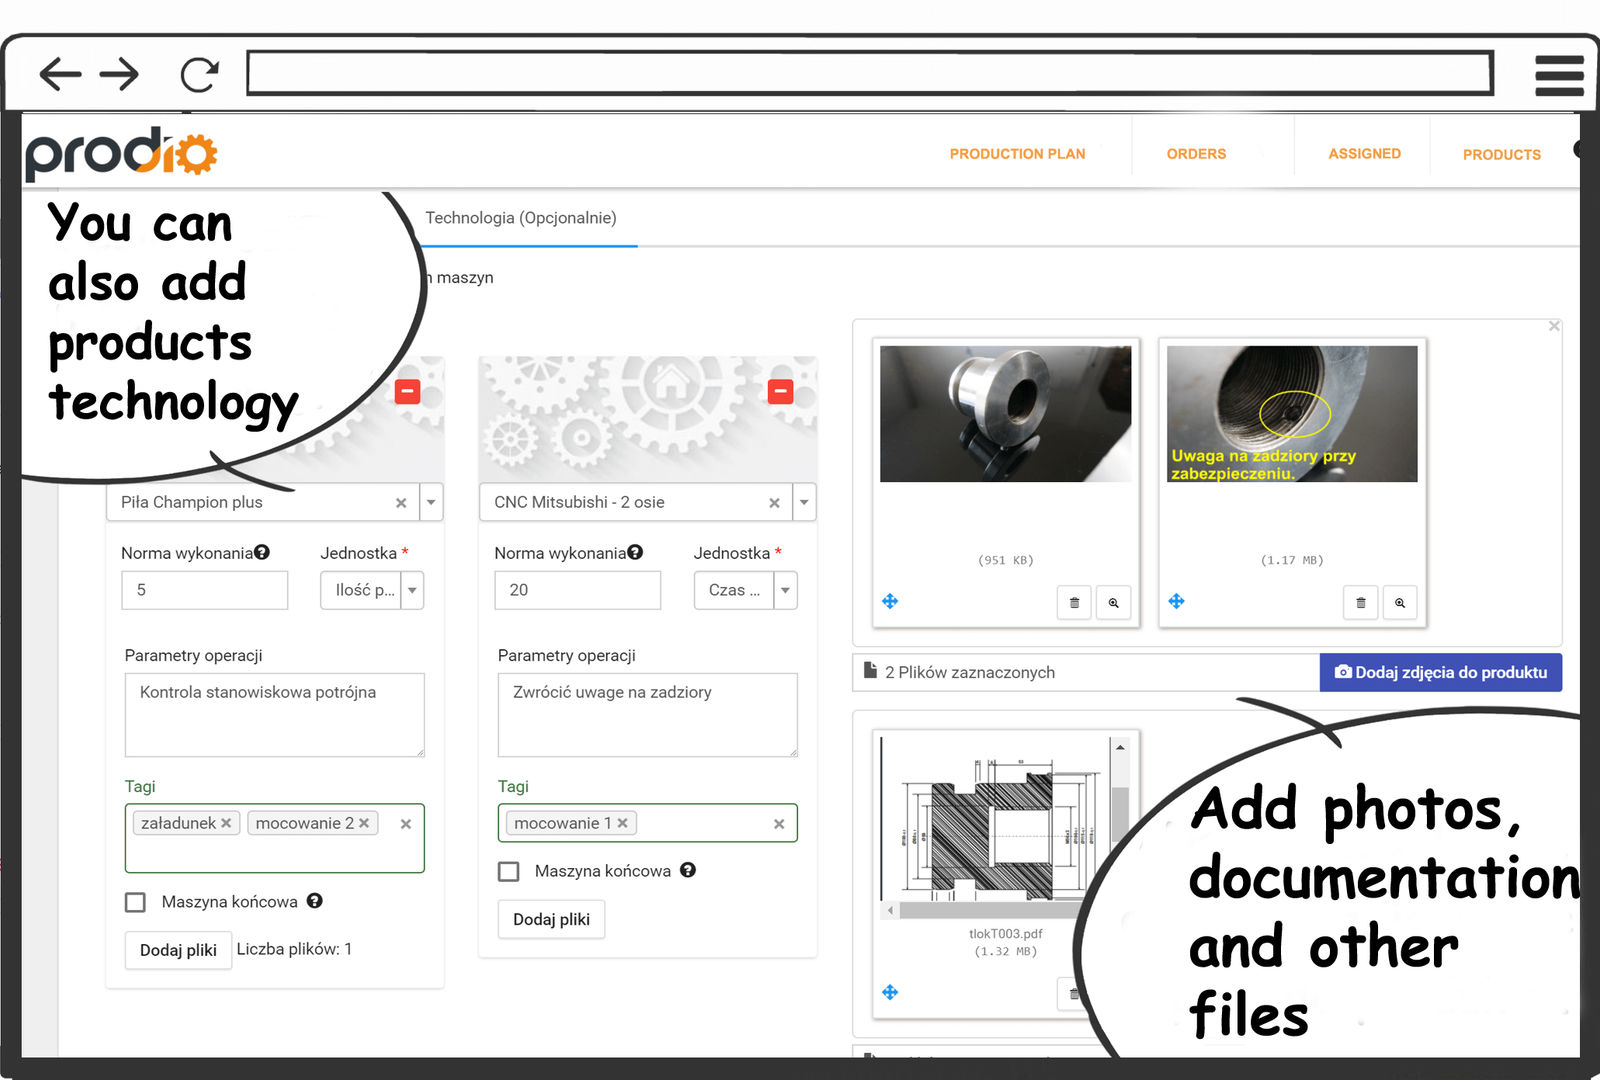Show help for Norma wykonania on CNC card

[635, 552]
